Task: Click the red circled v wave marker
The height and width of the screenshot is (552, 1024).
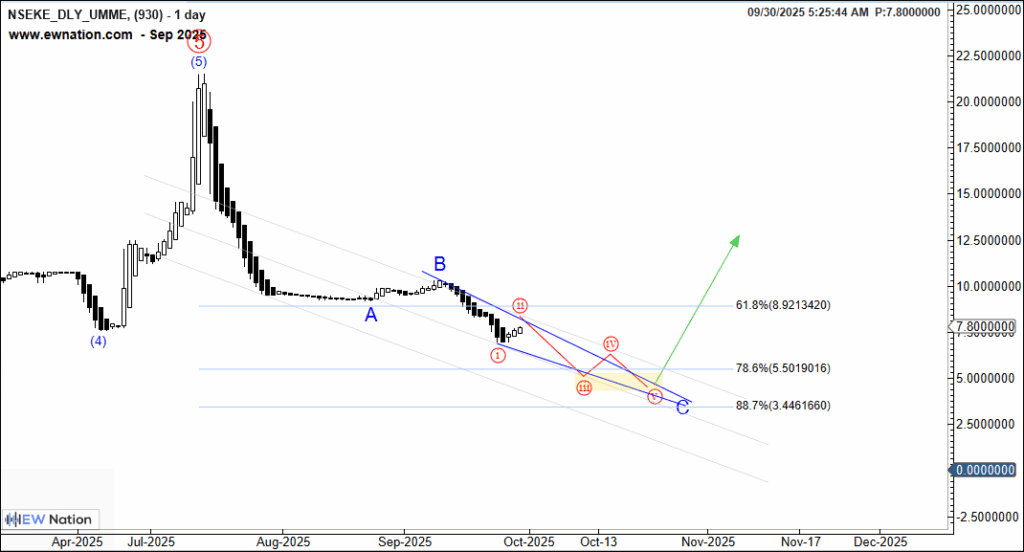Action: [x=654, y=396]
